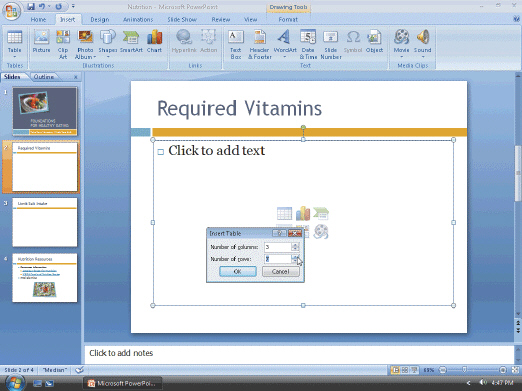Open the WordArt styles gallery

[285, 43]
